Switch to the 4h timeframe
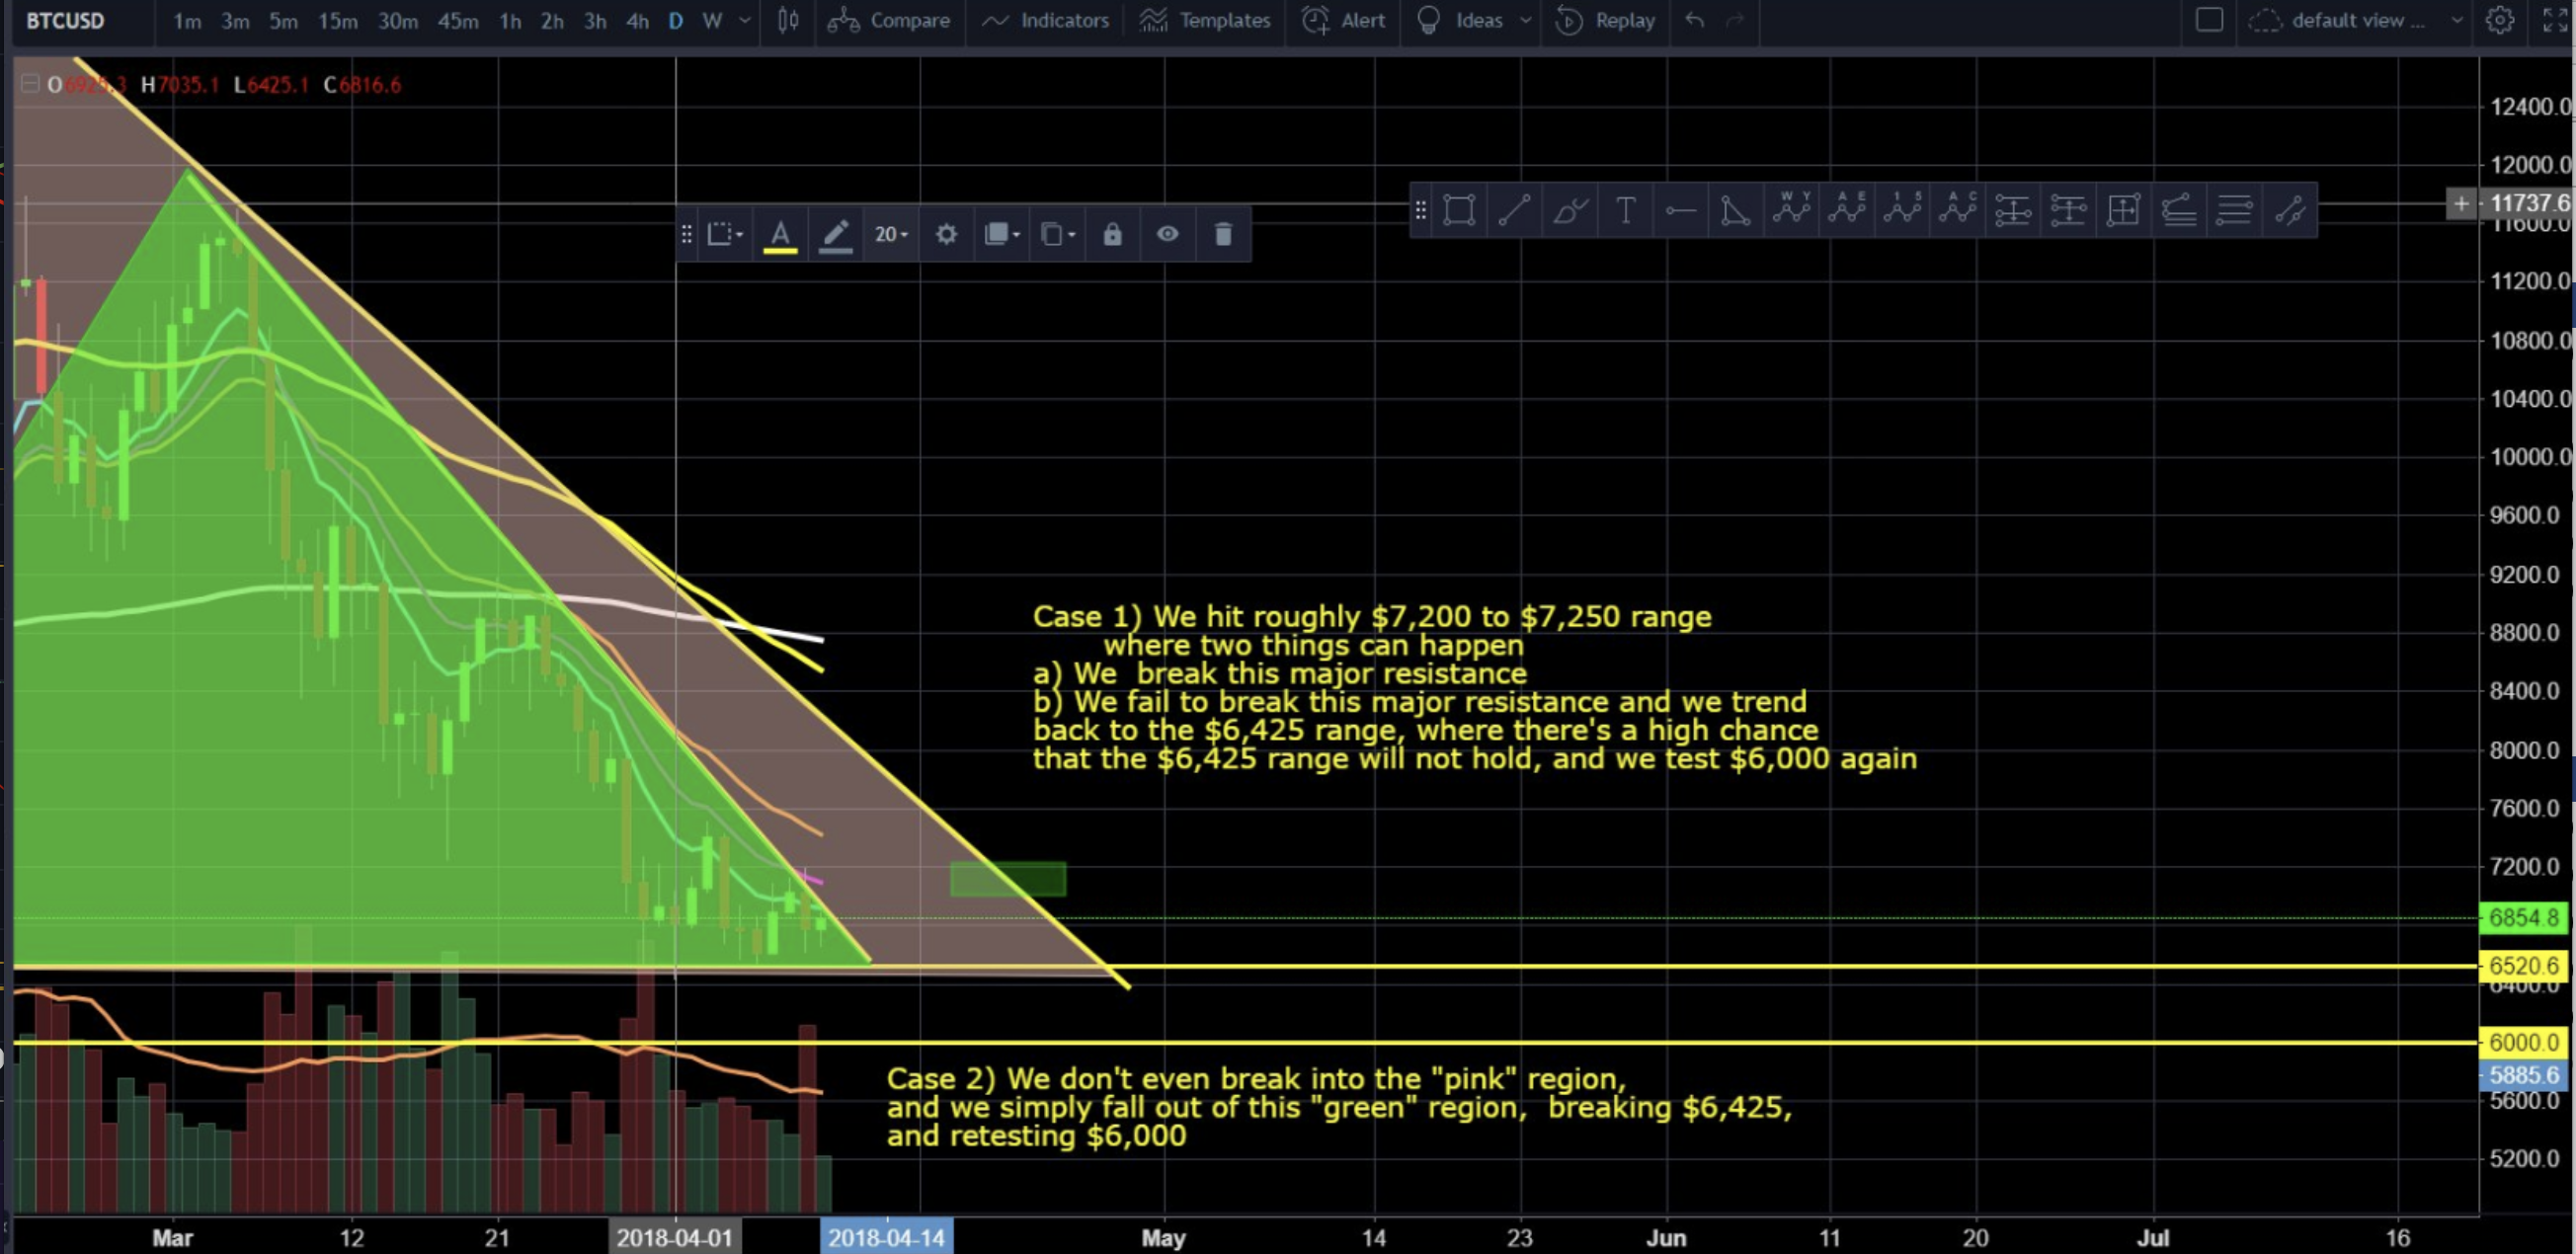Screen dimensions: 2576x1254 [x=637, y=20]
